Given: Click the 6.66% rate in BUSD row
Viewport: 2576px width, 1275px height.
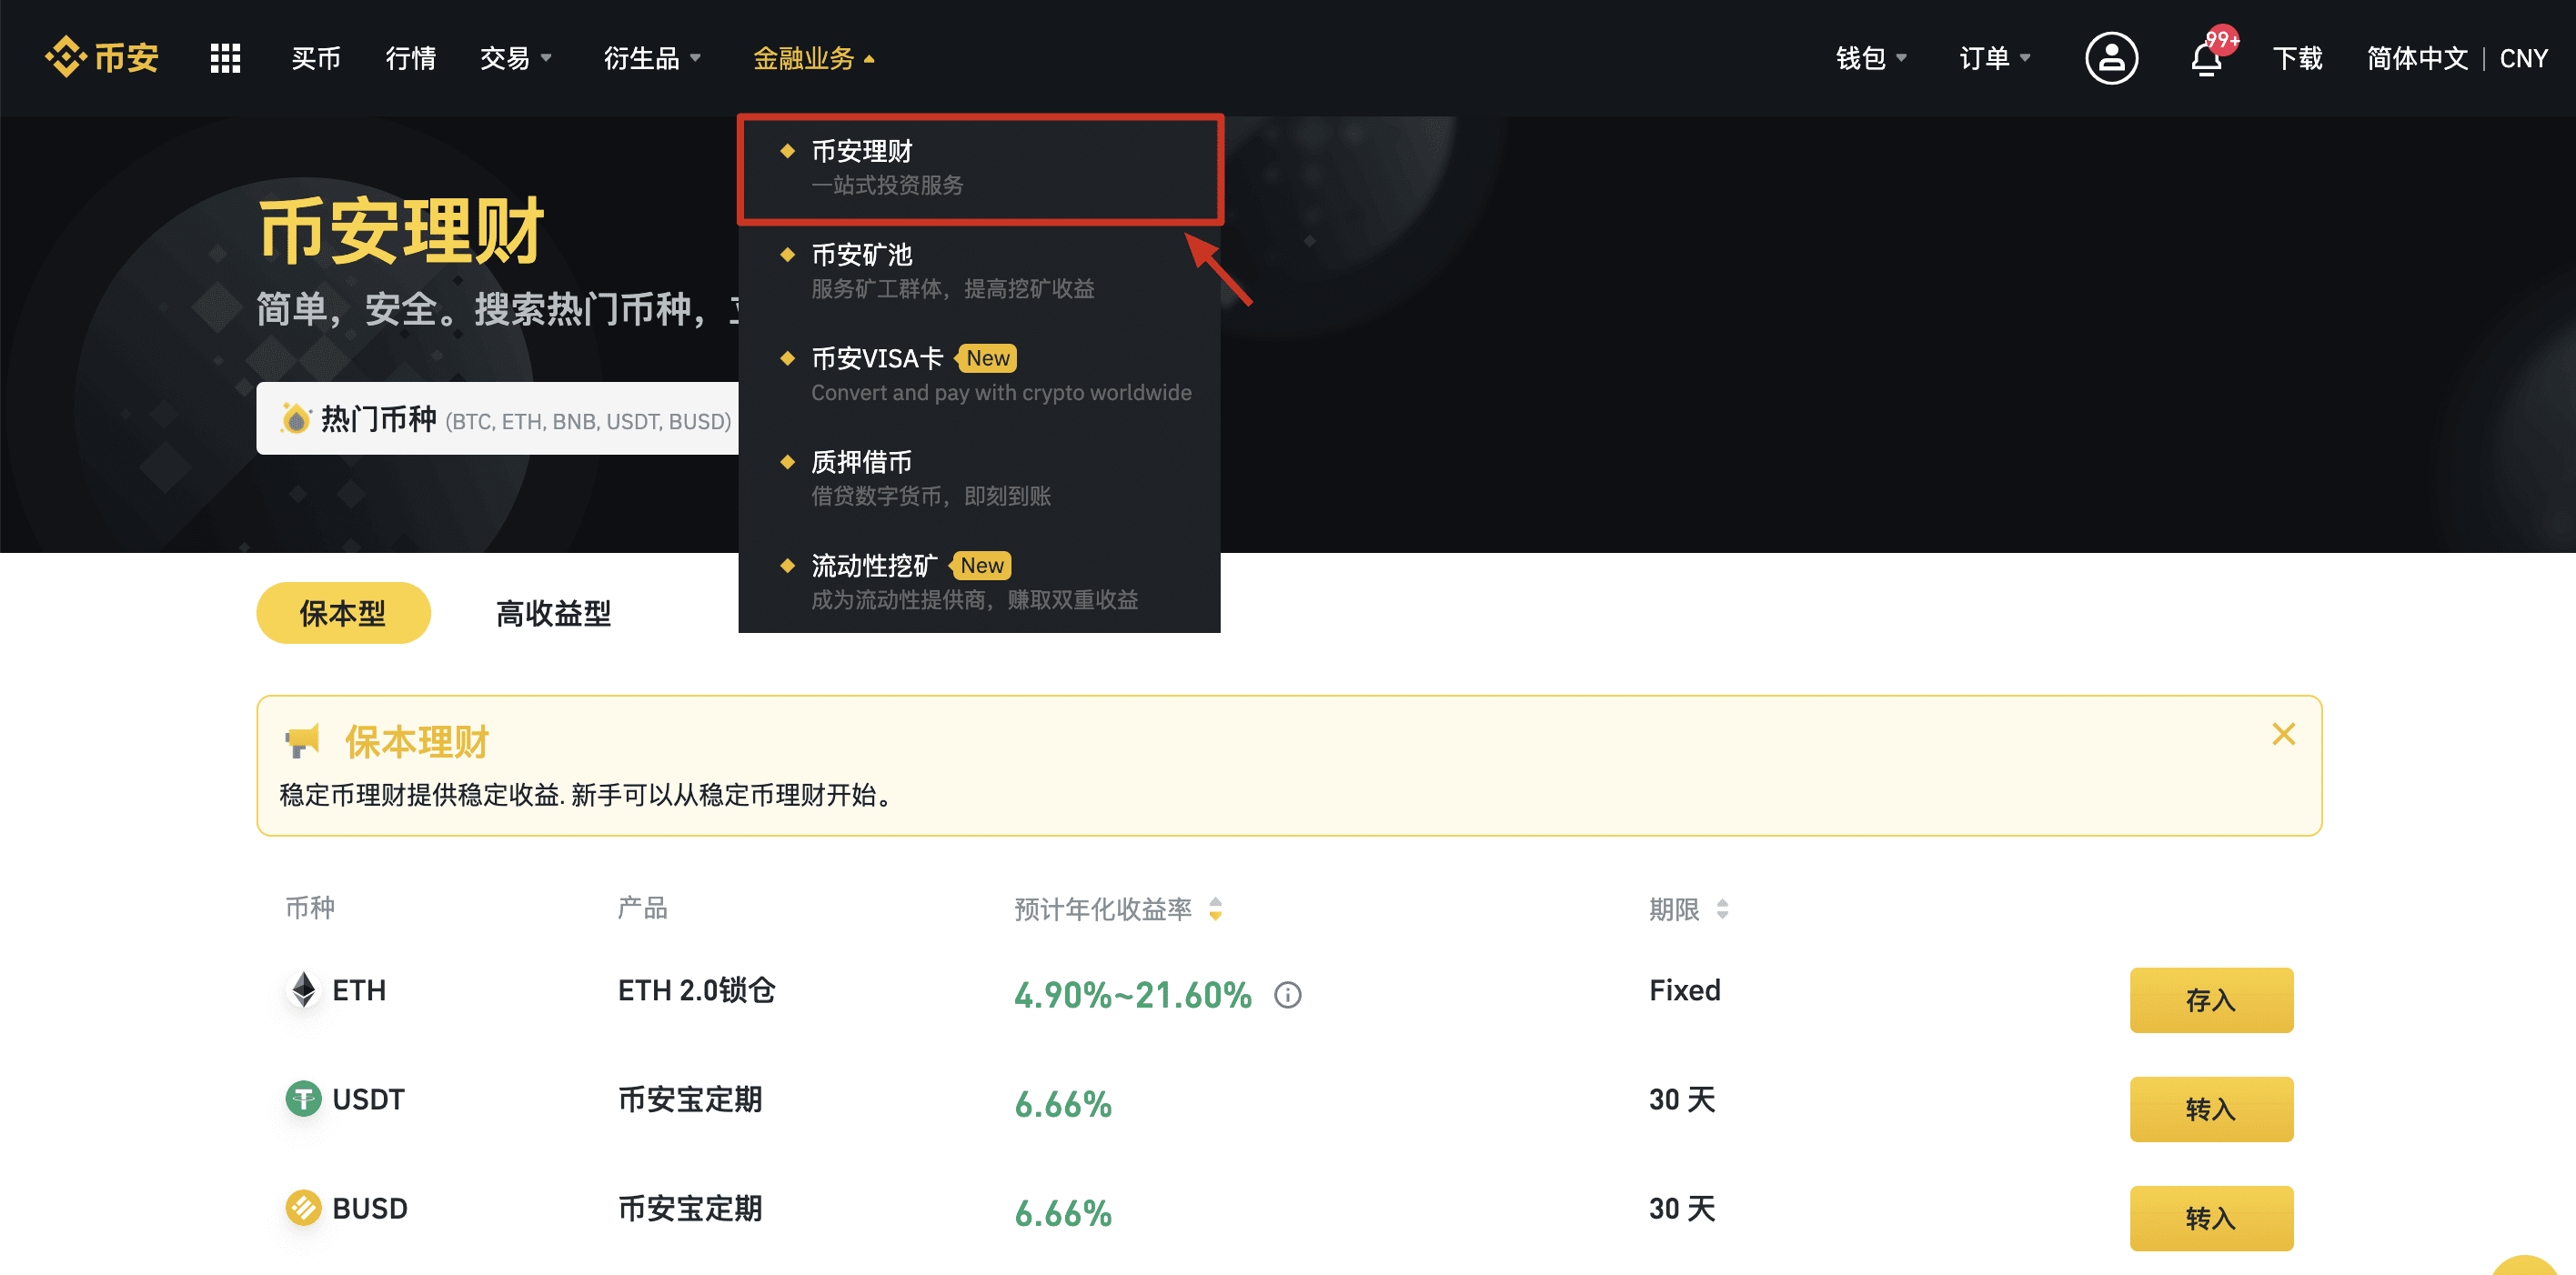Looking at the screenshot, I should (x=1063, y=1213).
